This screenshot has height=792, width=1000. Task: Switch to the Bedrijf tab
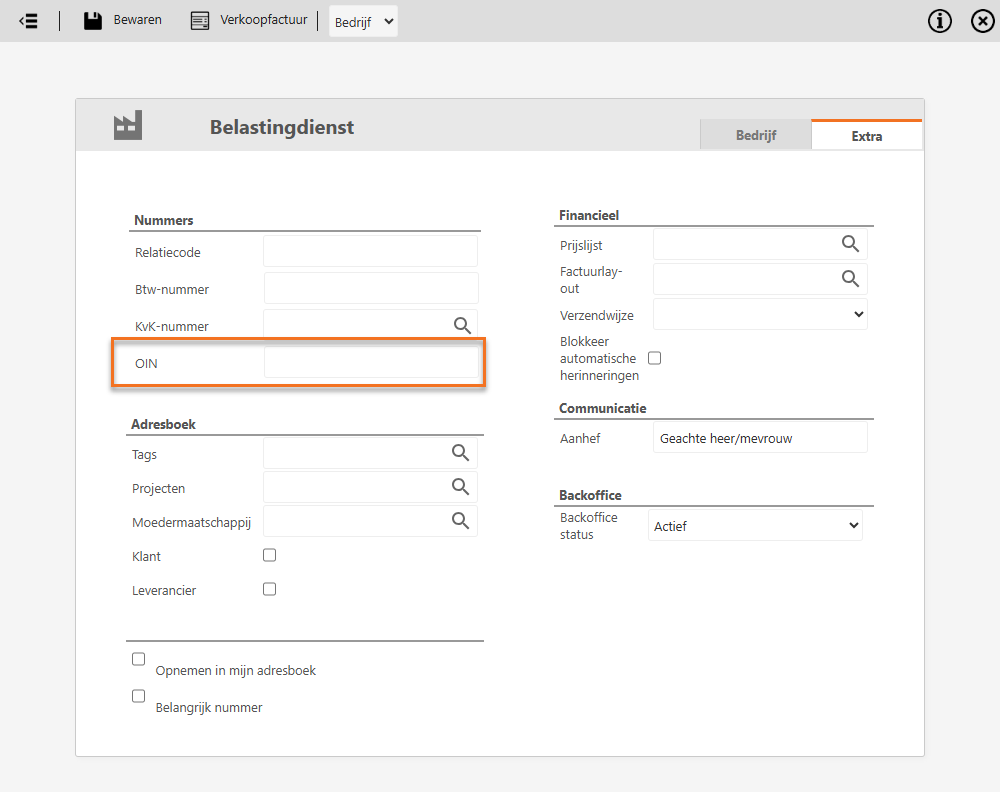pyautogui.click(x=756, y=135)
